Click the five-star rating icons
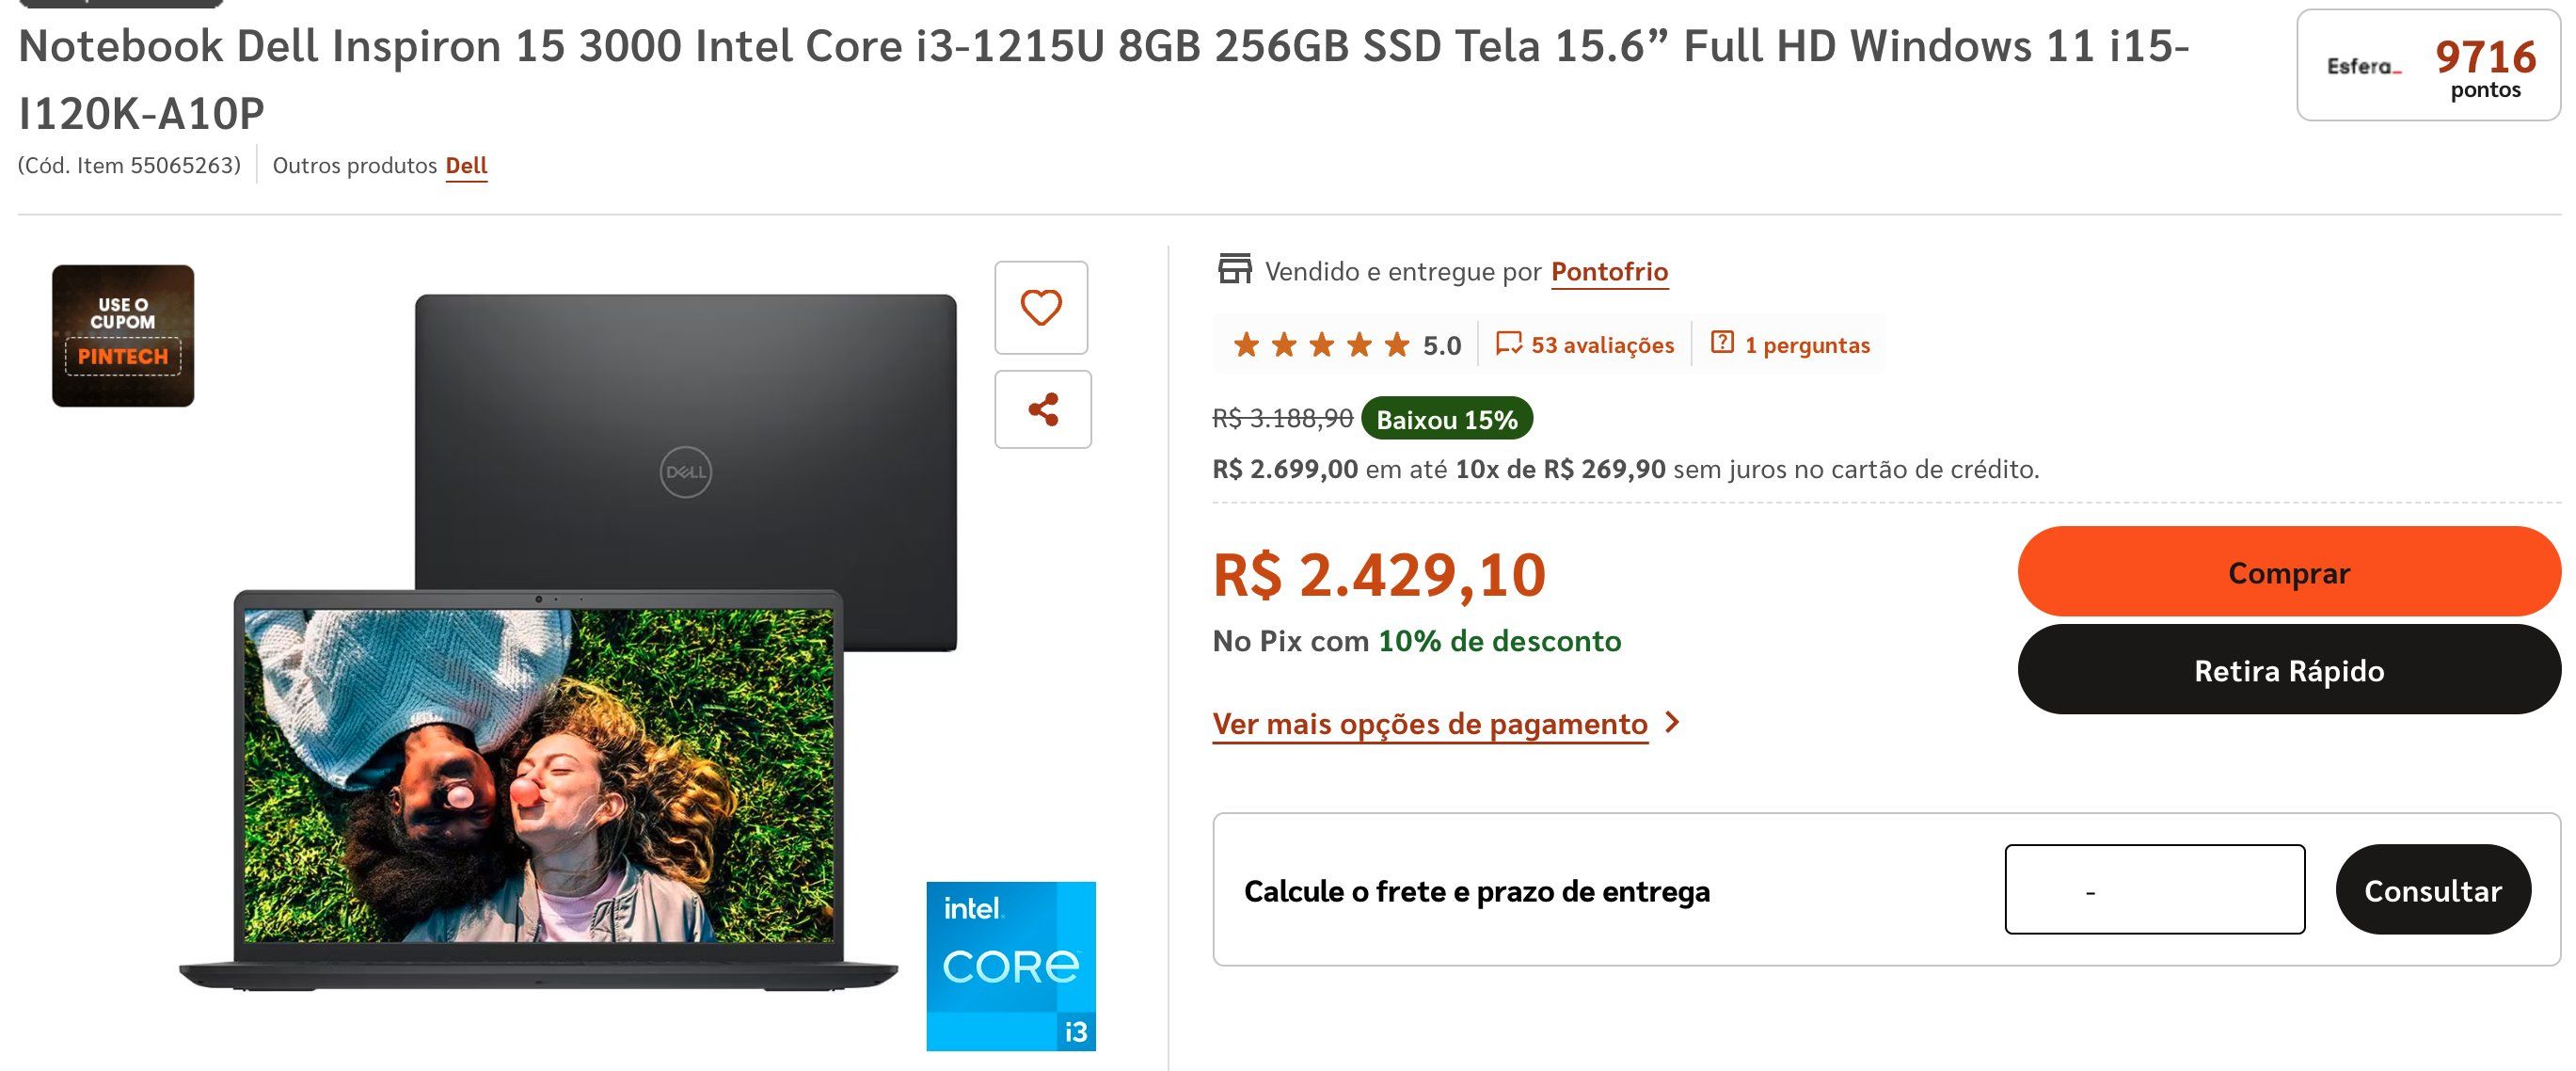This screenshot has width=2576, height=1071. pos(1320,345)
